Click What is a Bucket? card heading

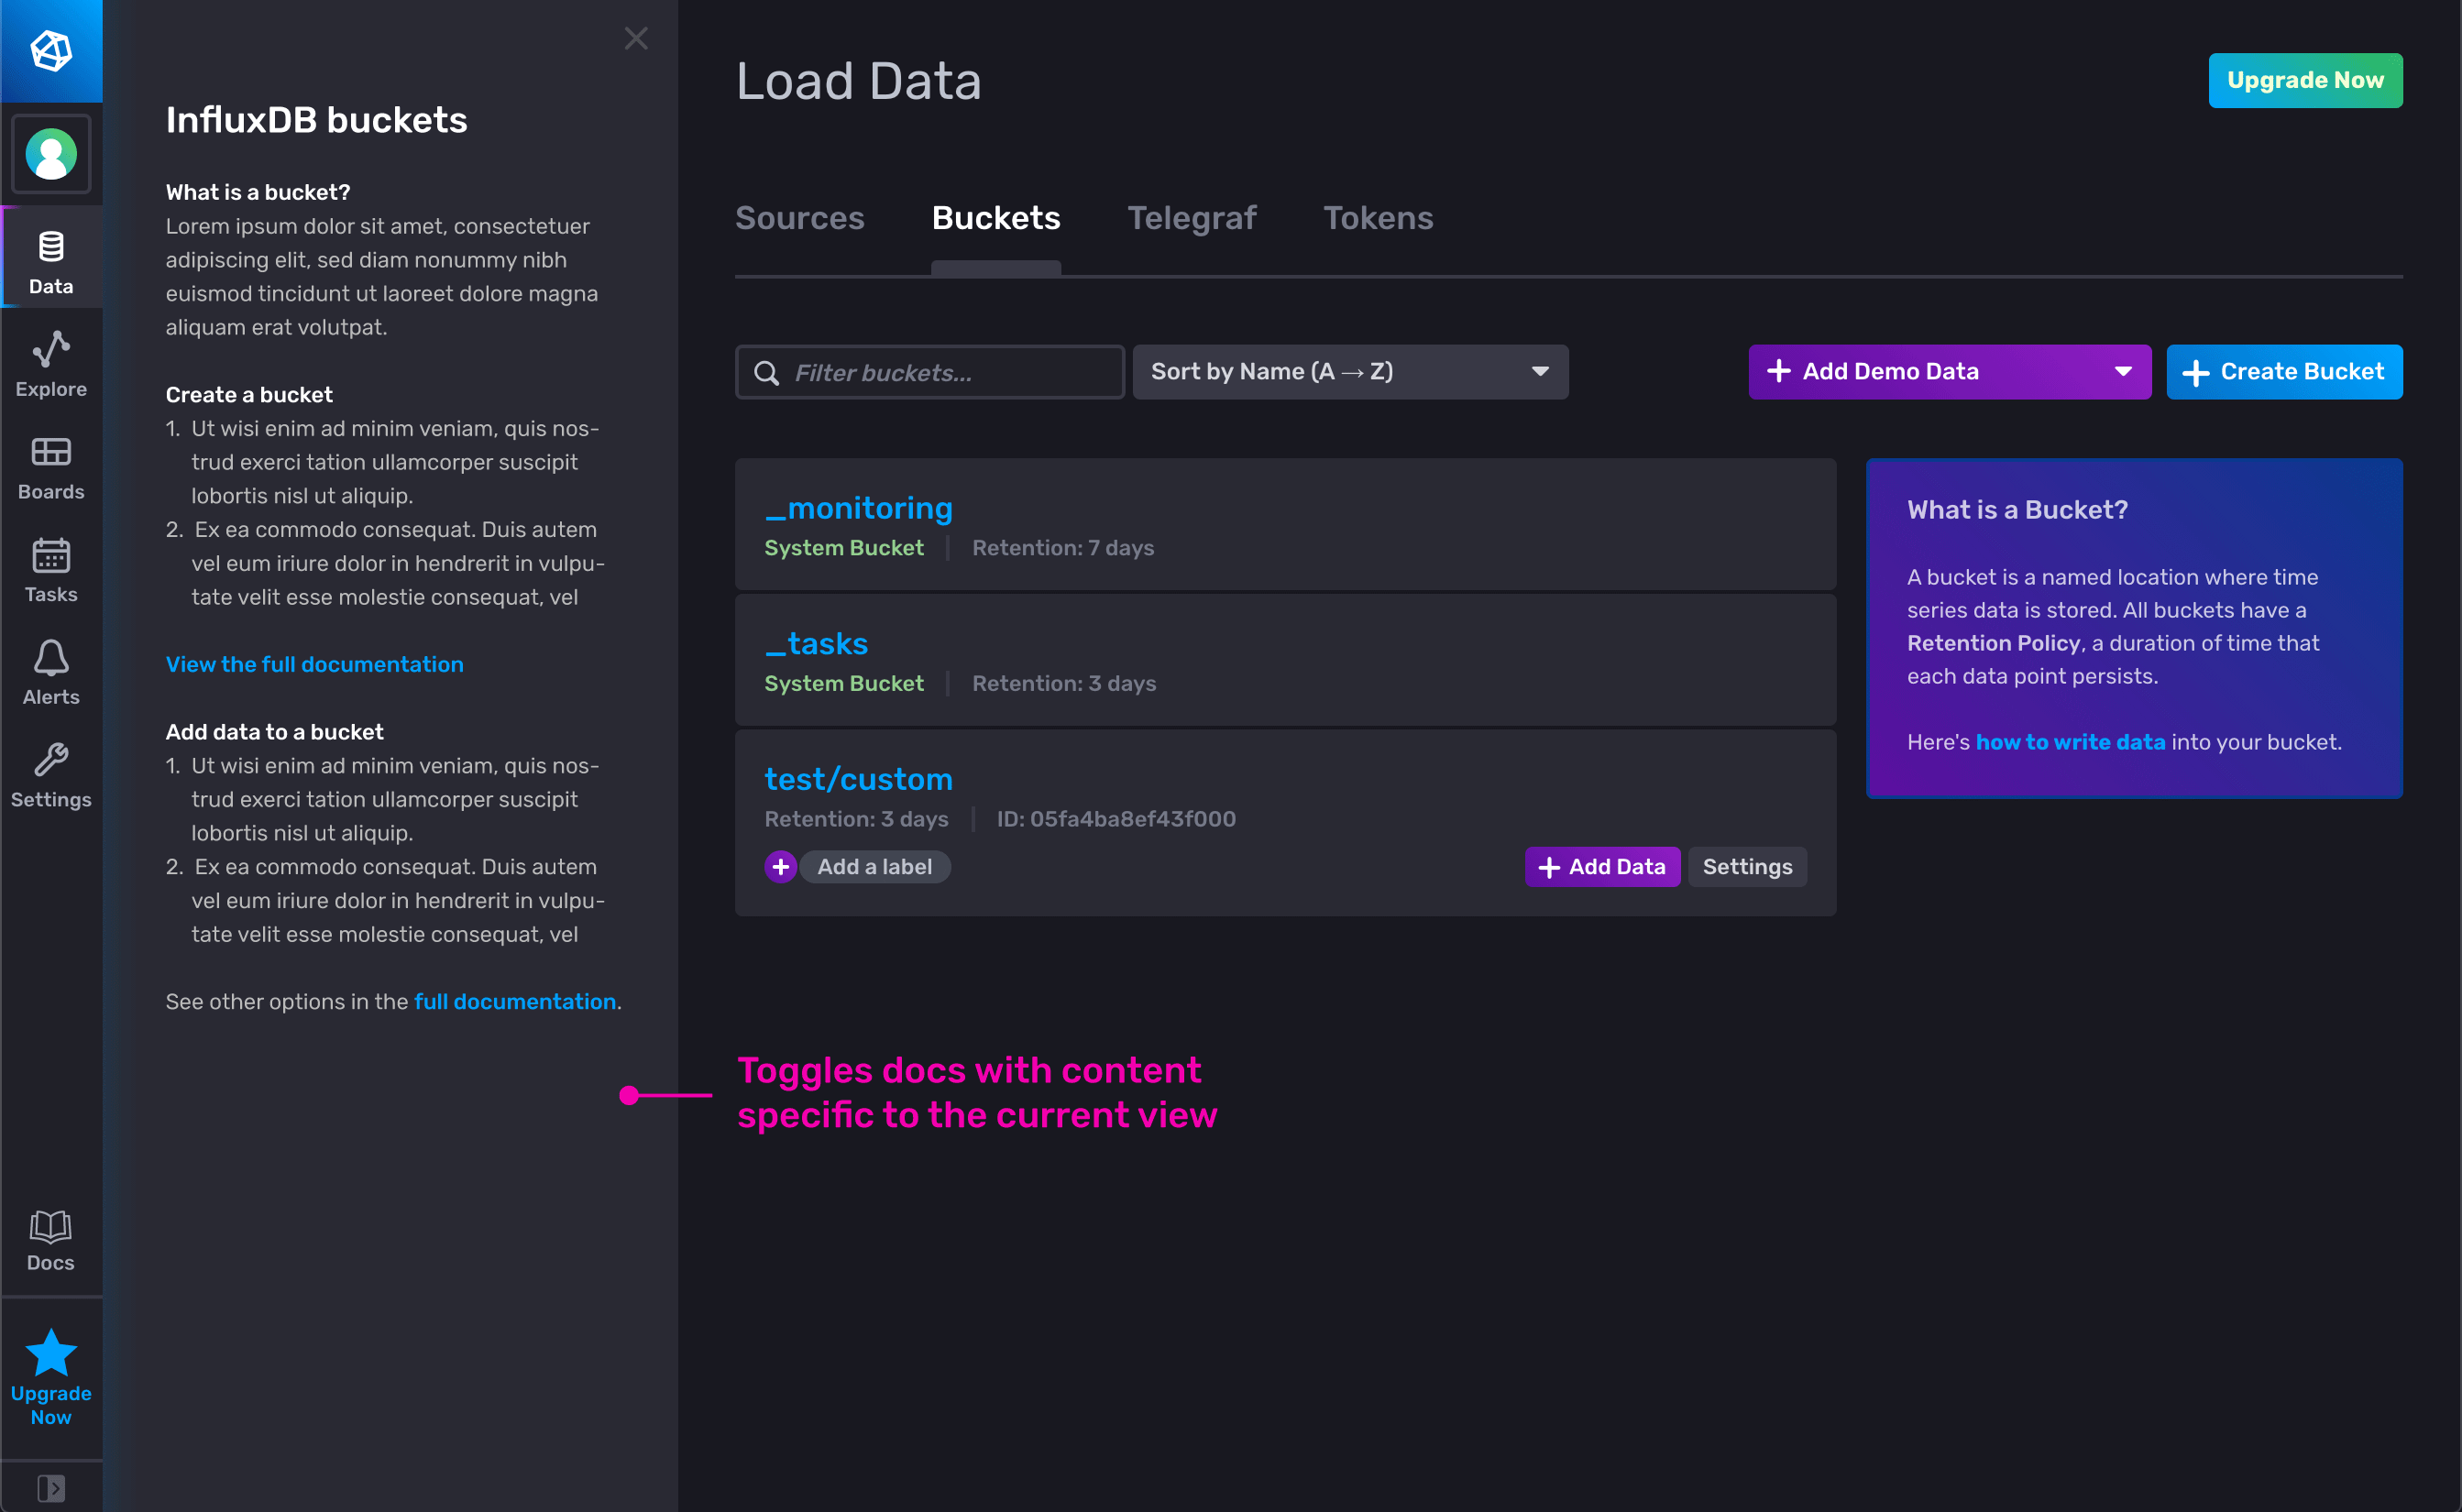point(2017,510)
